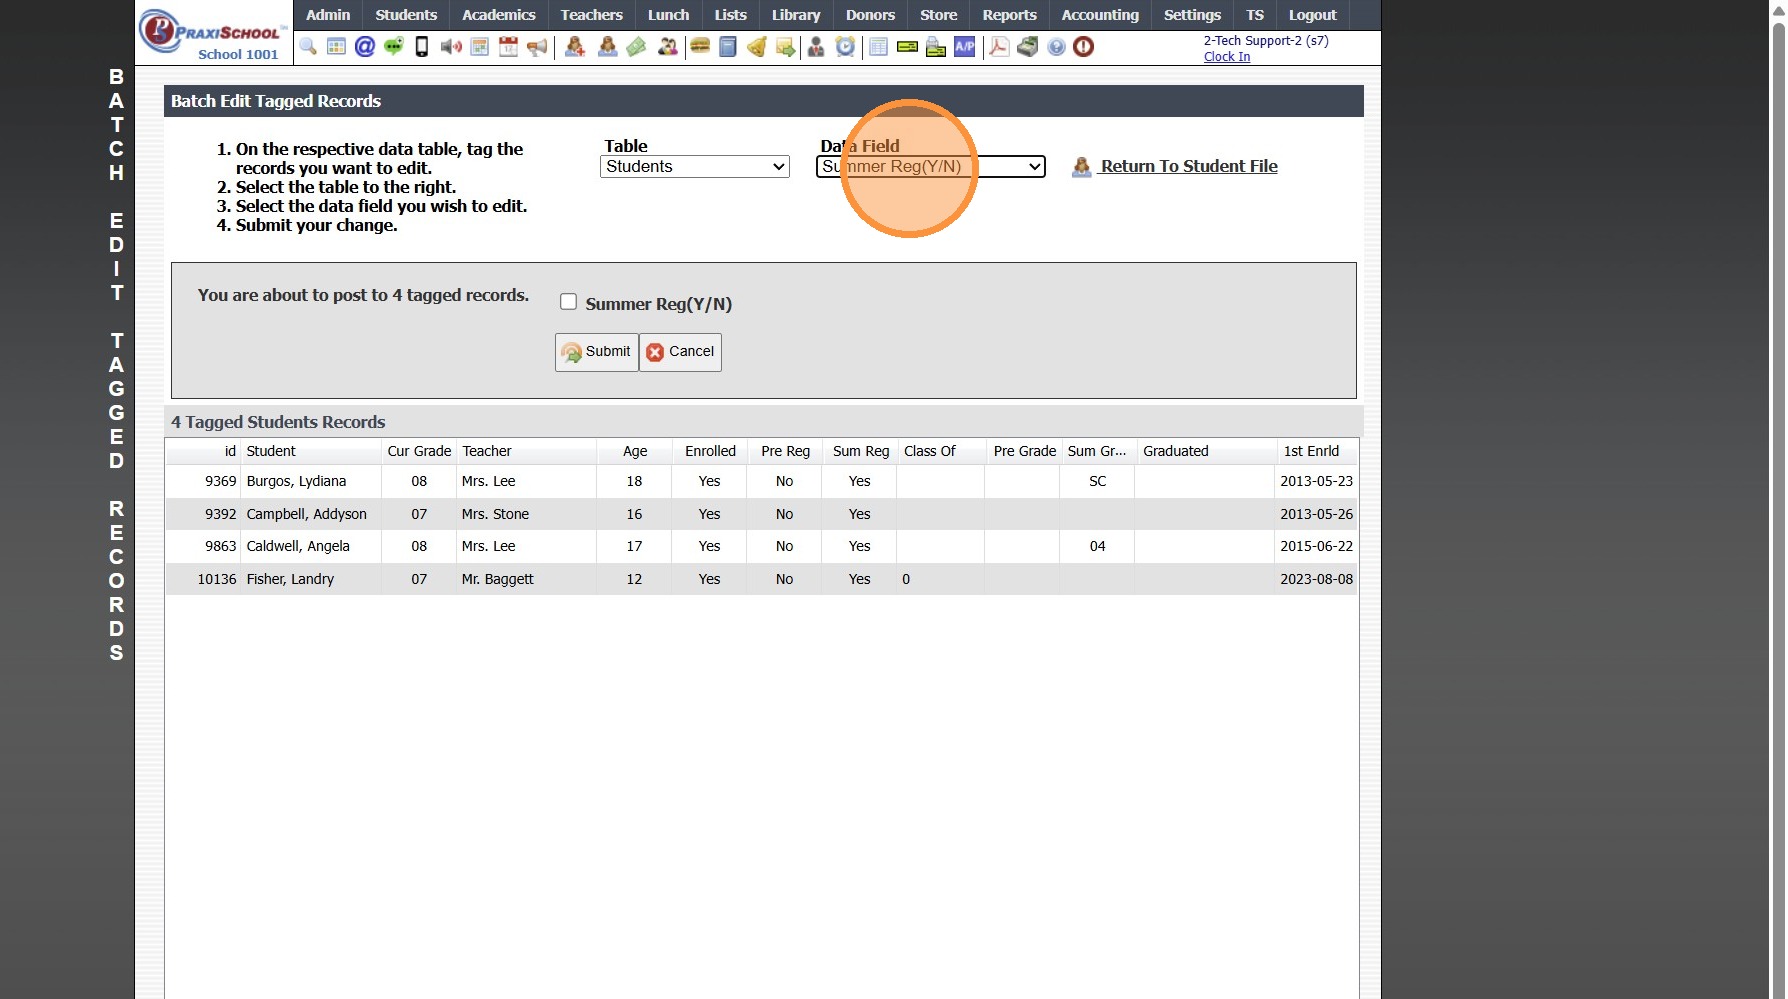
Task: Open the Table dropdown showing Students
Action: click(695, 167)
